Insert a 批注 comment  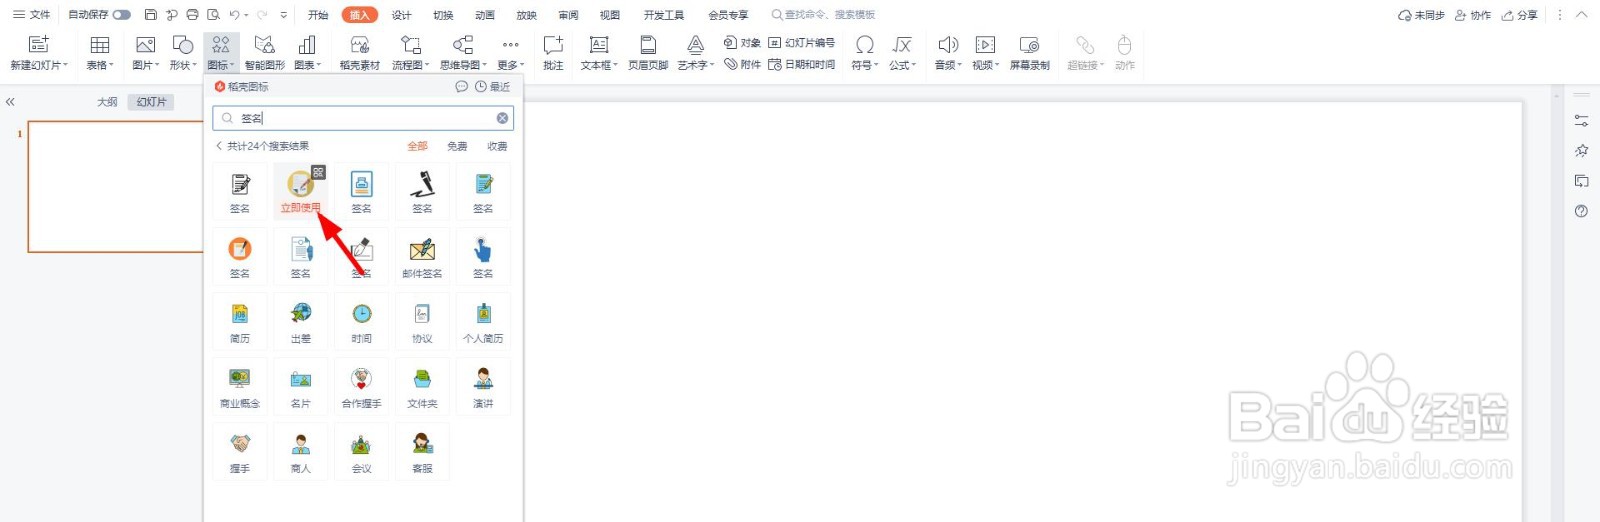(x=553, y=53)
